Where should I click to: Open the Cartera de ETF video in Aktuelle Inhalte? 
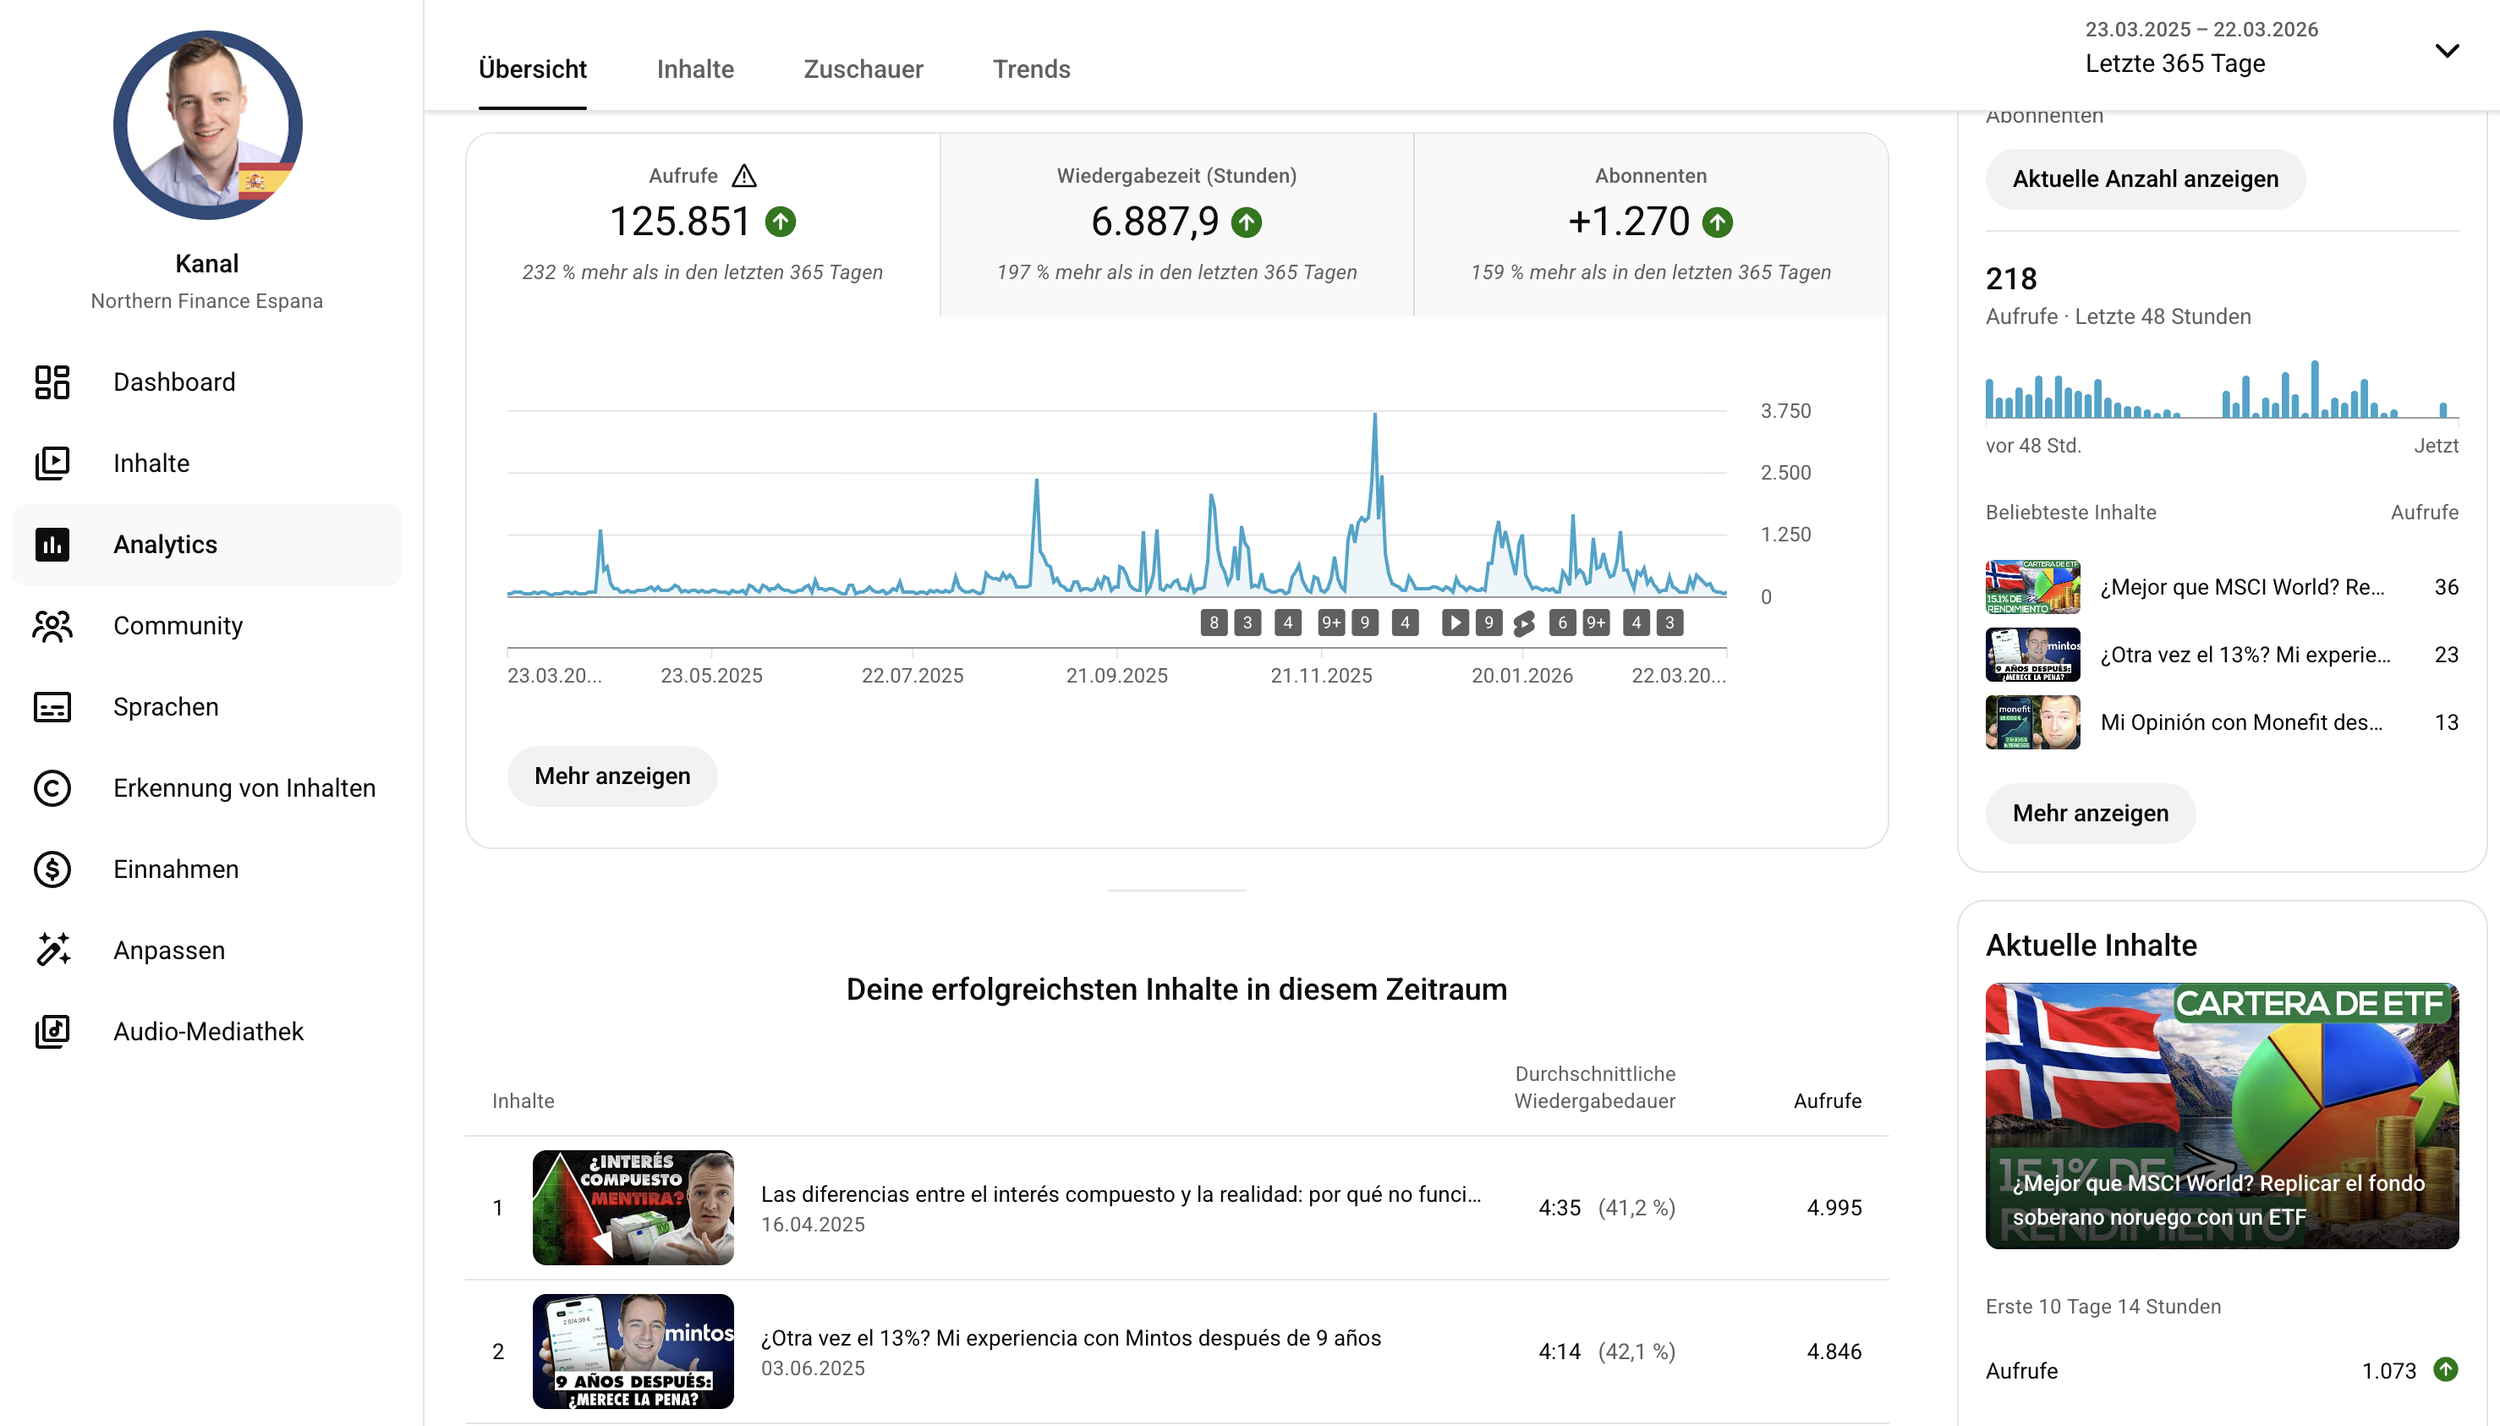click(x=2221, y=1115)
